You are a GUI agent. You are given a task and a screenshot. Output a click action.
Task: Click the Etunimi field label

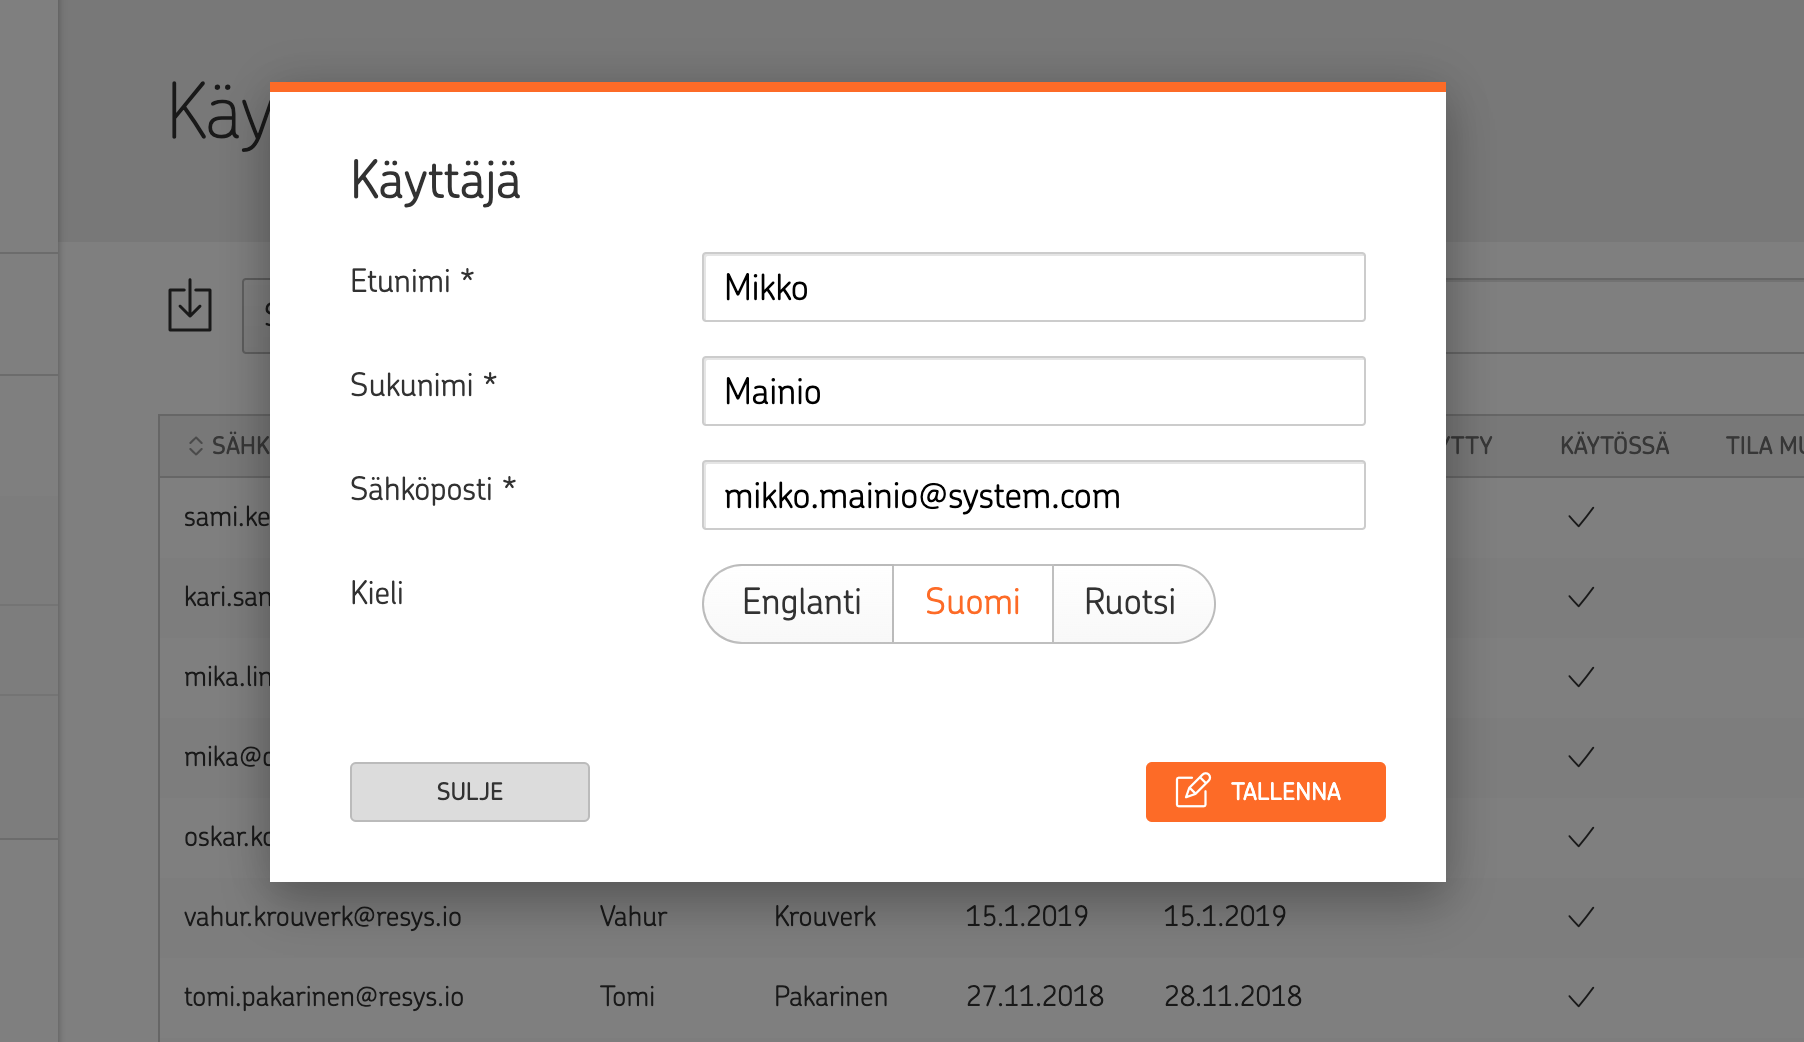pos(412,281)
